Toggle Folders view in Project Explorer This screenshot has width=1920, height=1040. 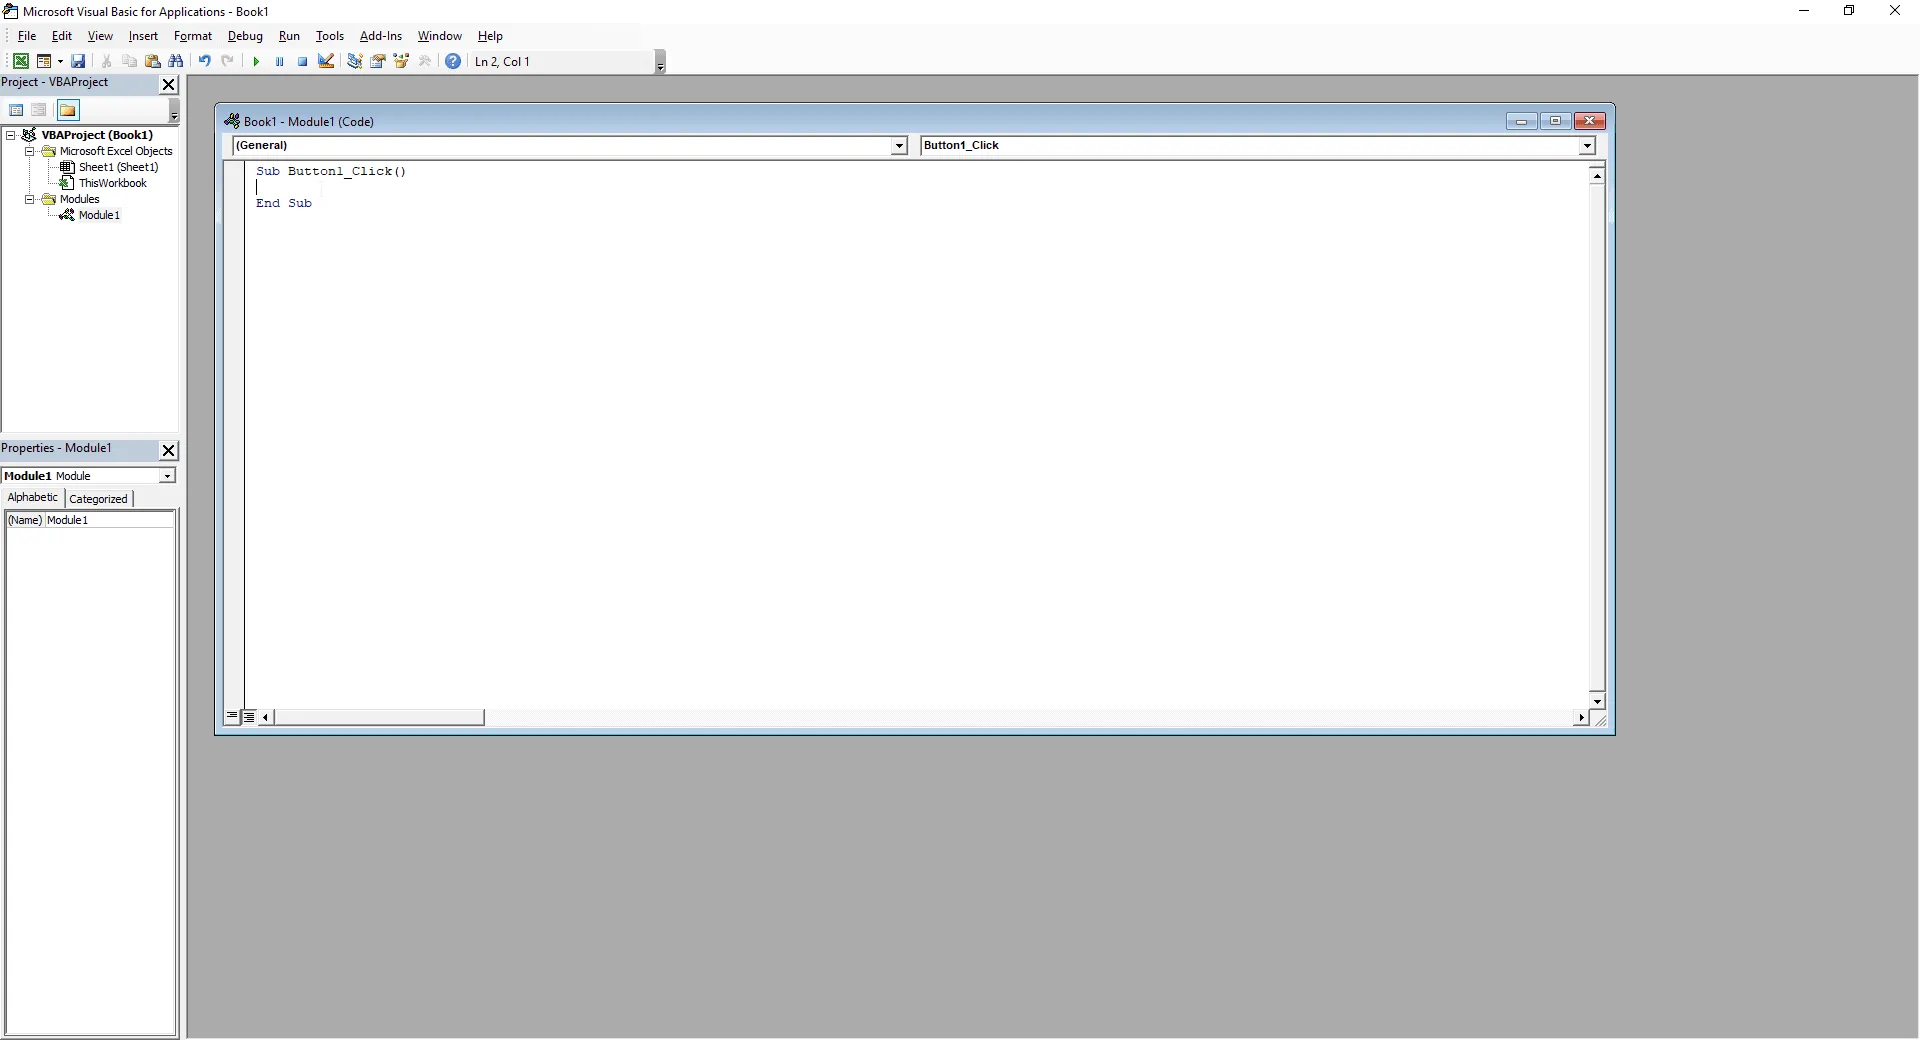(x=67, y=110)
